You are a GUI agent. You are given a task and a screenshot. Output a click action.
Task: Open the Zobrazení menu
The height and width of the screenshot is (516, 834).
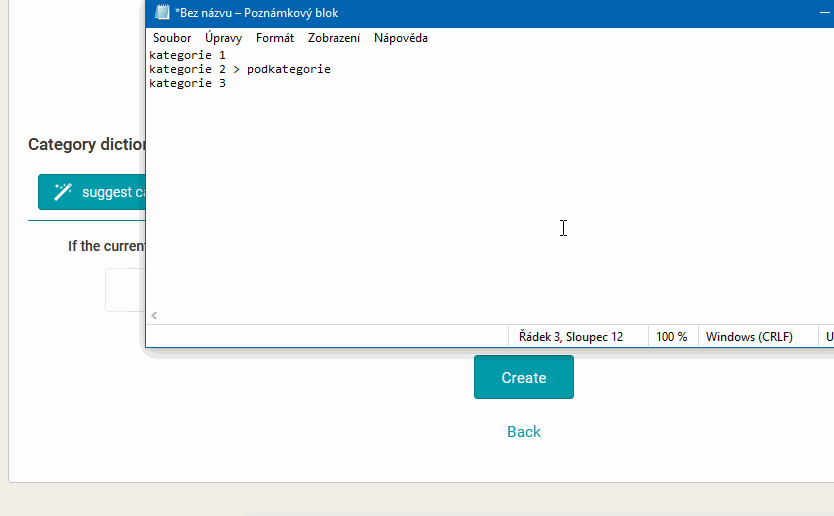(x=334, y=38)
